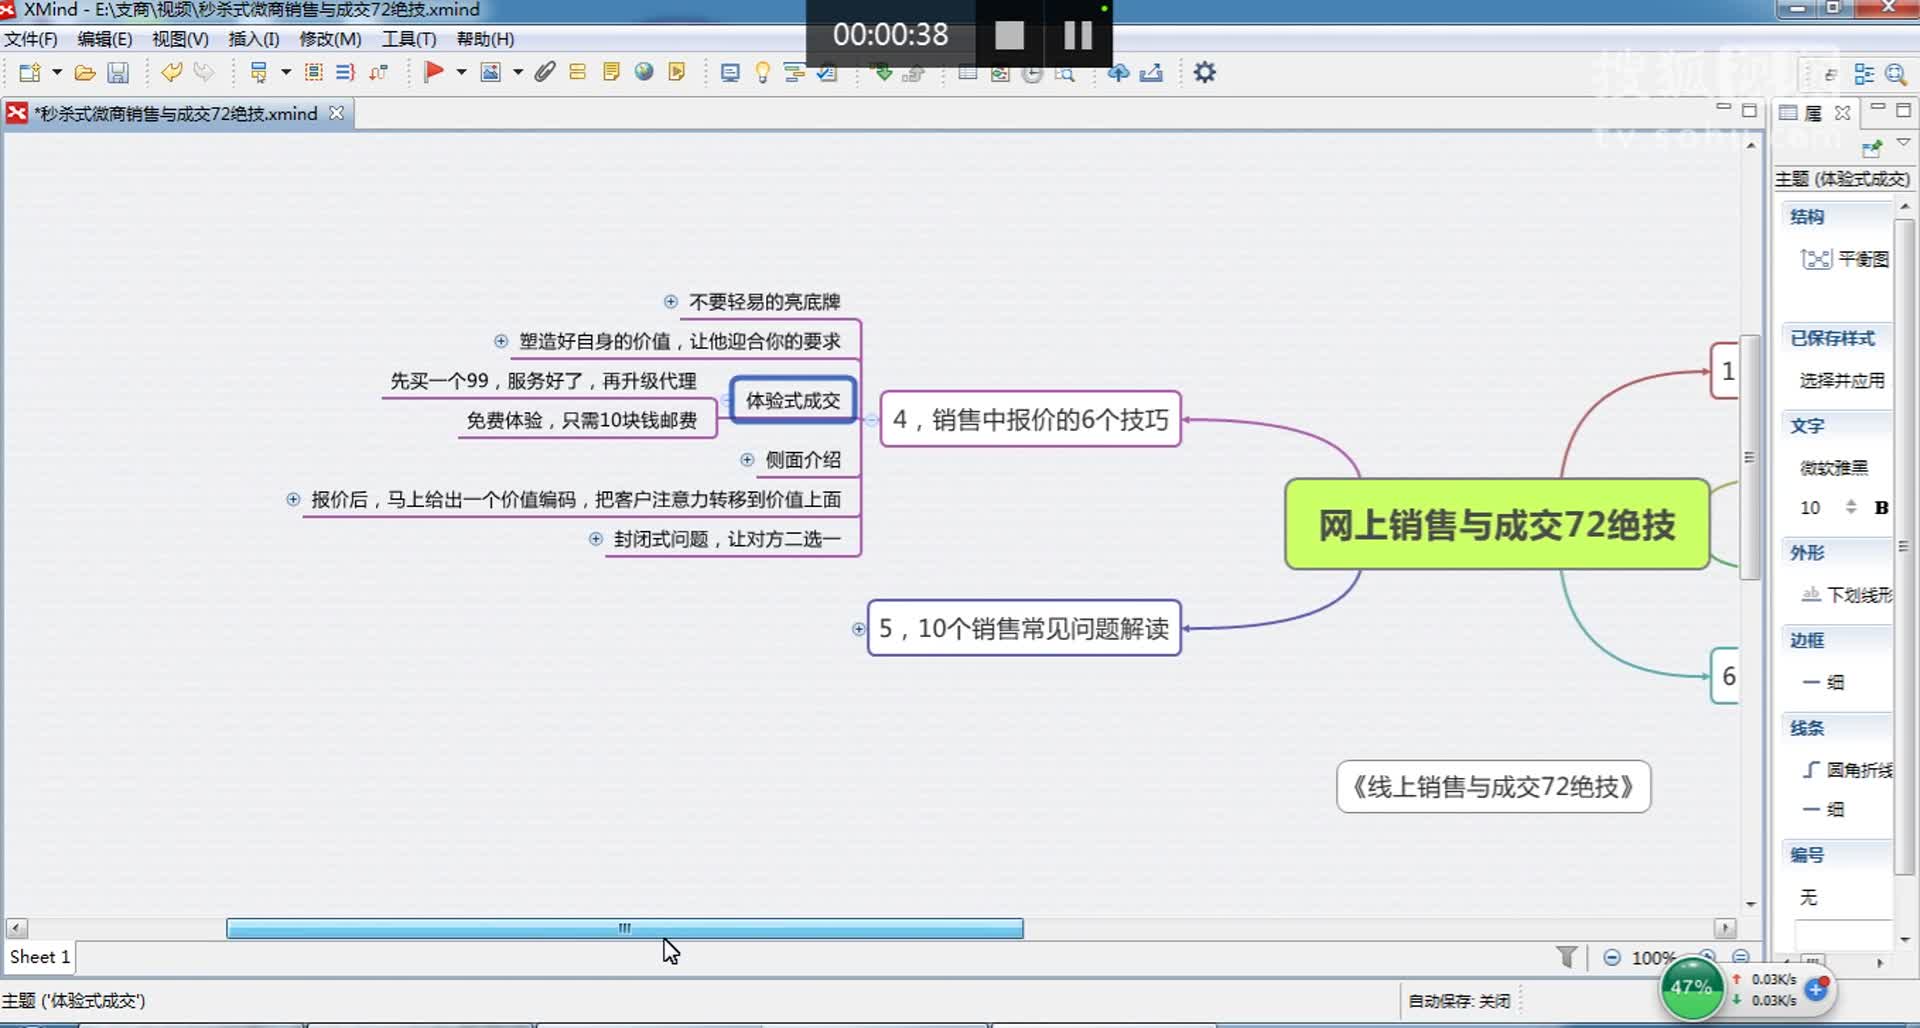Start presentation mode with the monitor icon
This screenshot has width=1920, height=1028.
pyautogui.click(x=729, y=72)
